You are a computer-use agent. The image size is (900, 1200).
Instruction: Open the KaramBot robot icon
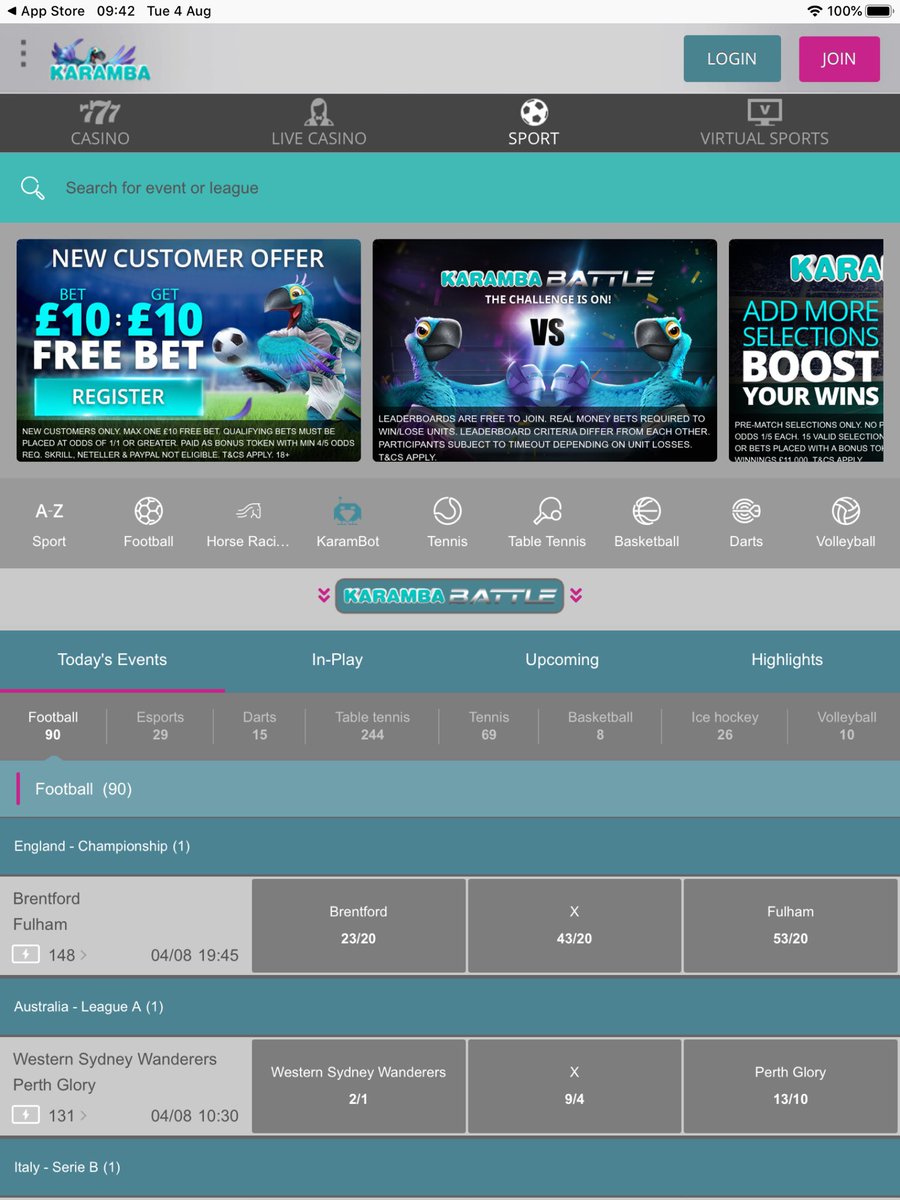tap(347, 524)
